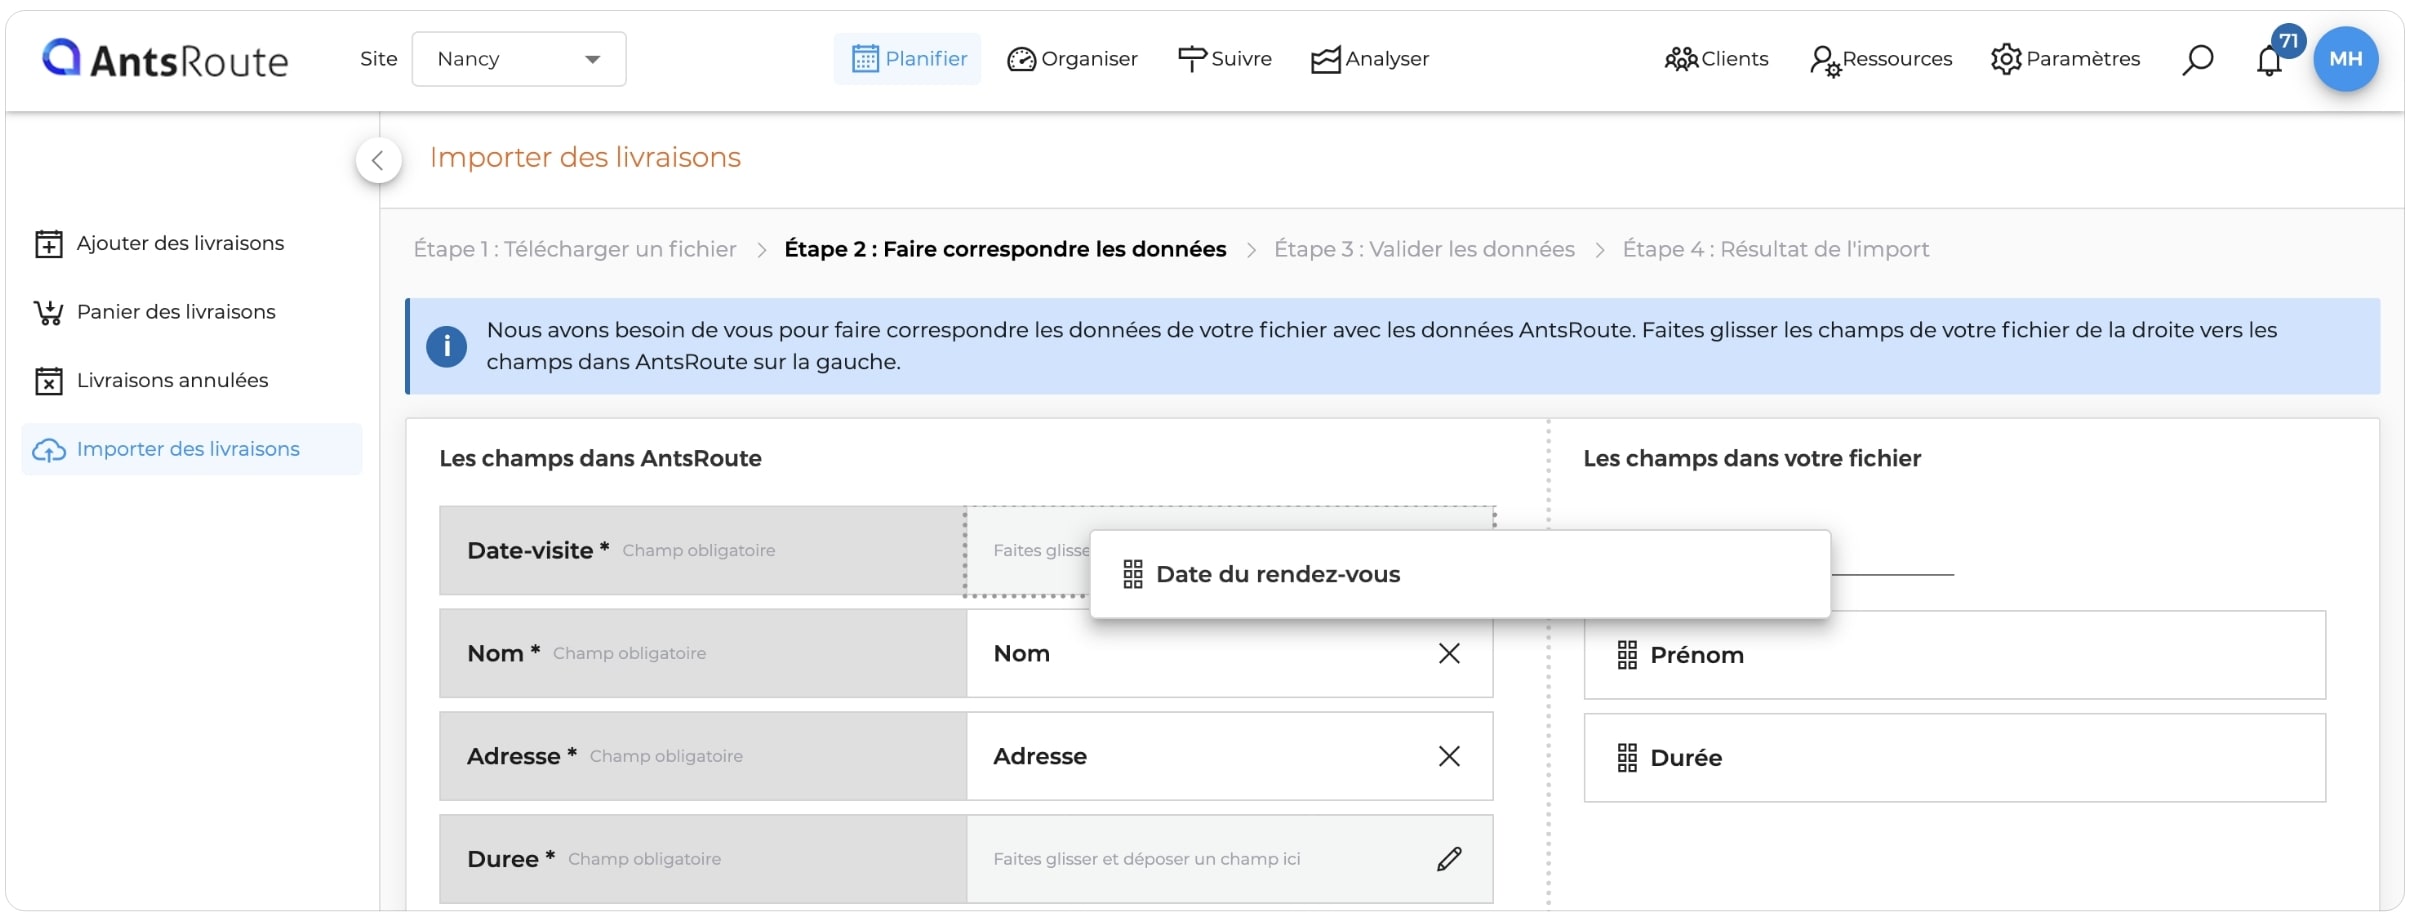Click the Ressources person-gear icon
Viewport: 2410px width, 918px height.
[x=1825, y=61]
